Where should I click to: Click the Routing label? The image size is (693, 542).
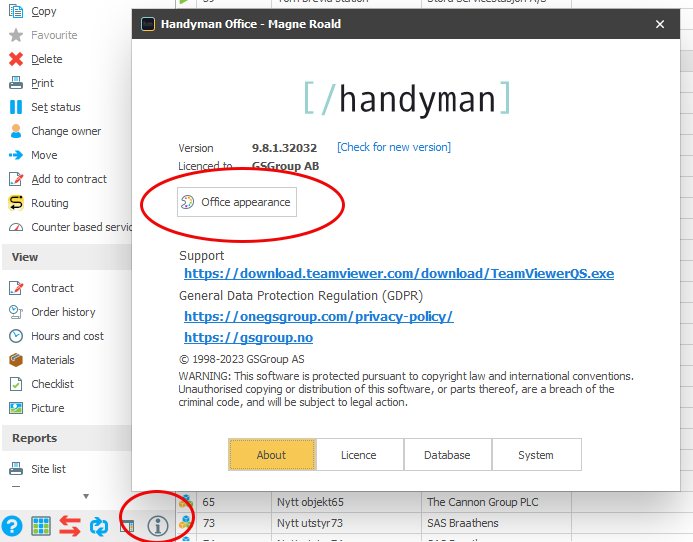pyautogui.click(x=50, y=203)
